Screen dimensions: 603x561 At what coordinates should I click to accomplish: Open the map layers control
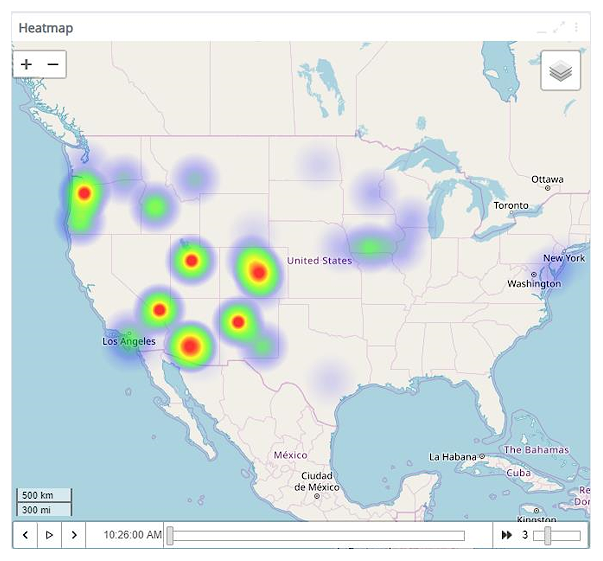pos(560,71)
